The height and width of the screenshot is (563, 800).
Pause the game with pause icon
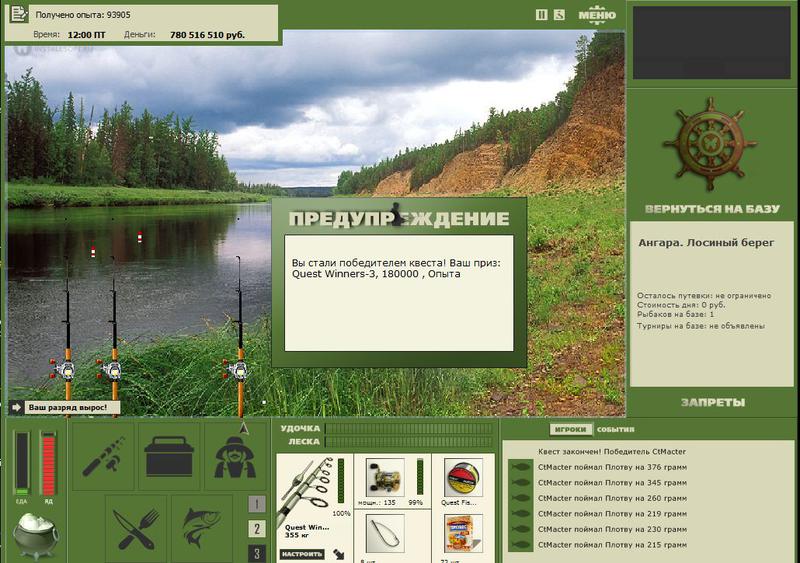tap(541, 15)
